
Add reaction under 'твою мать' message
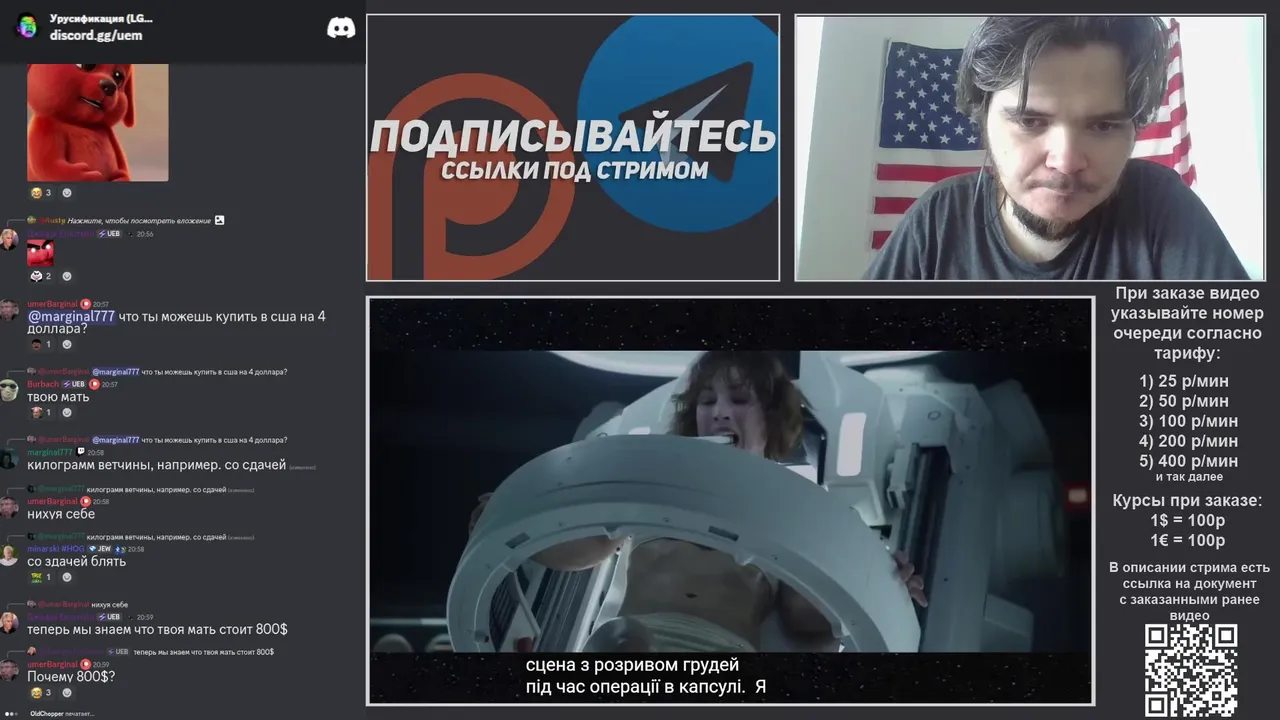point(67,412)
